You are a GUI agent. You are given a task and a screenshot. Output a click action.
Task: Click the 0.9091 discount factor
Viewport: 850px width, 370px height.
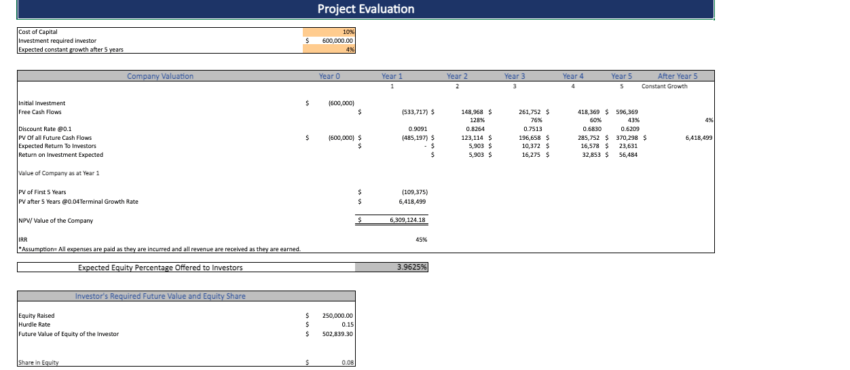coord(418,129)
